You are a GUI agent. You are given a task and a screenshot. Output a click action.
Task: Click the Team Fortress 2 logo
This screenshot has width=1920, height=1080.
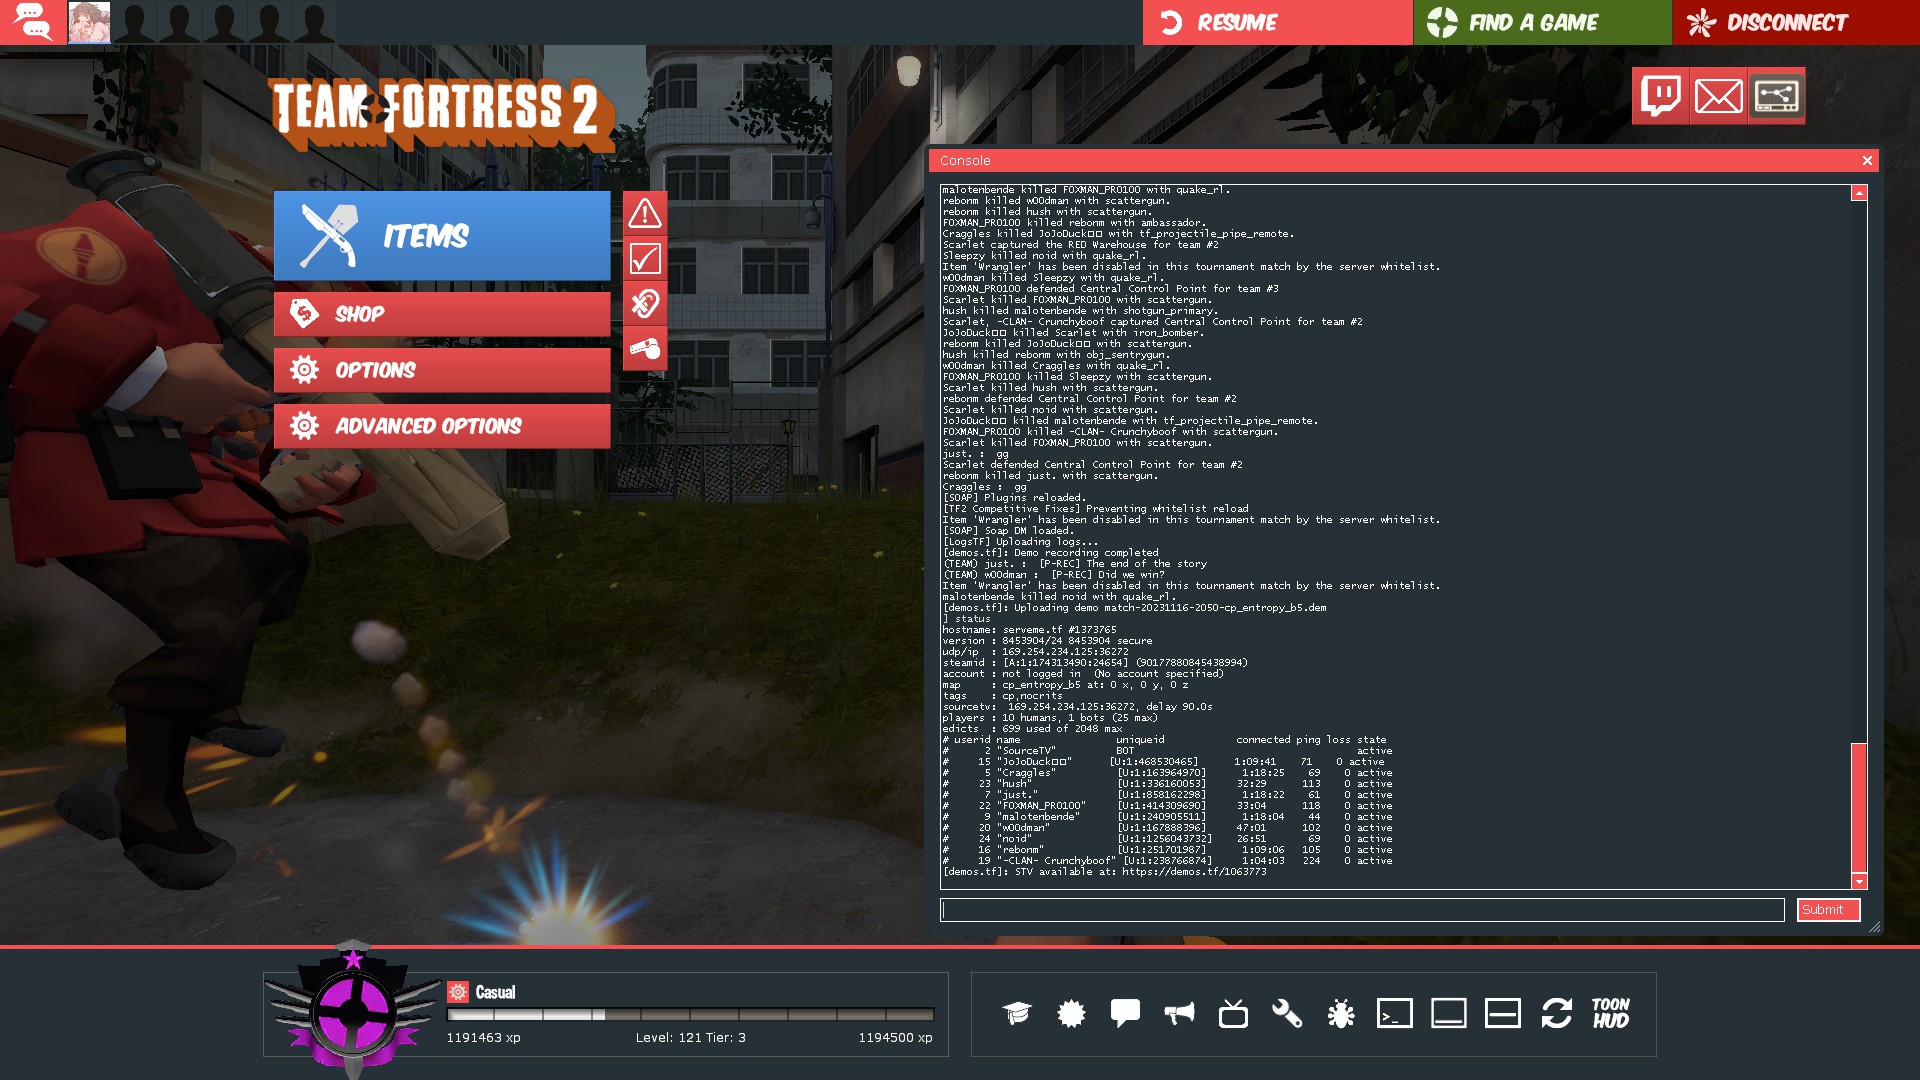tap(442, 113)
